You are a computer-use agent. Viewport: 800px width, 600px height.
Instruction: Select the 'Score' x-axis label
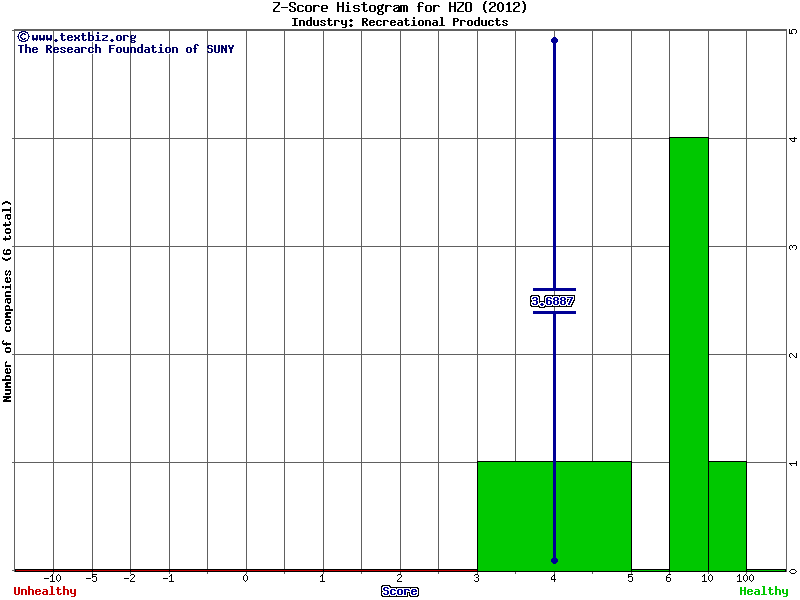[399, 591]
